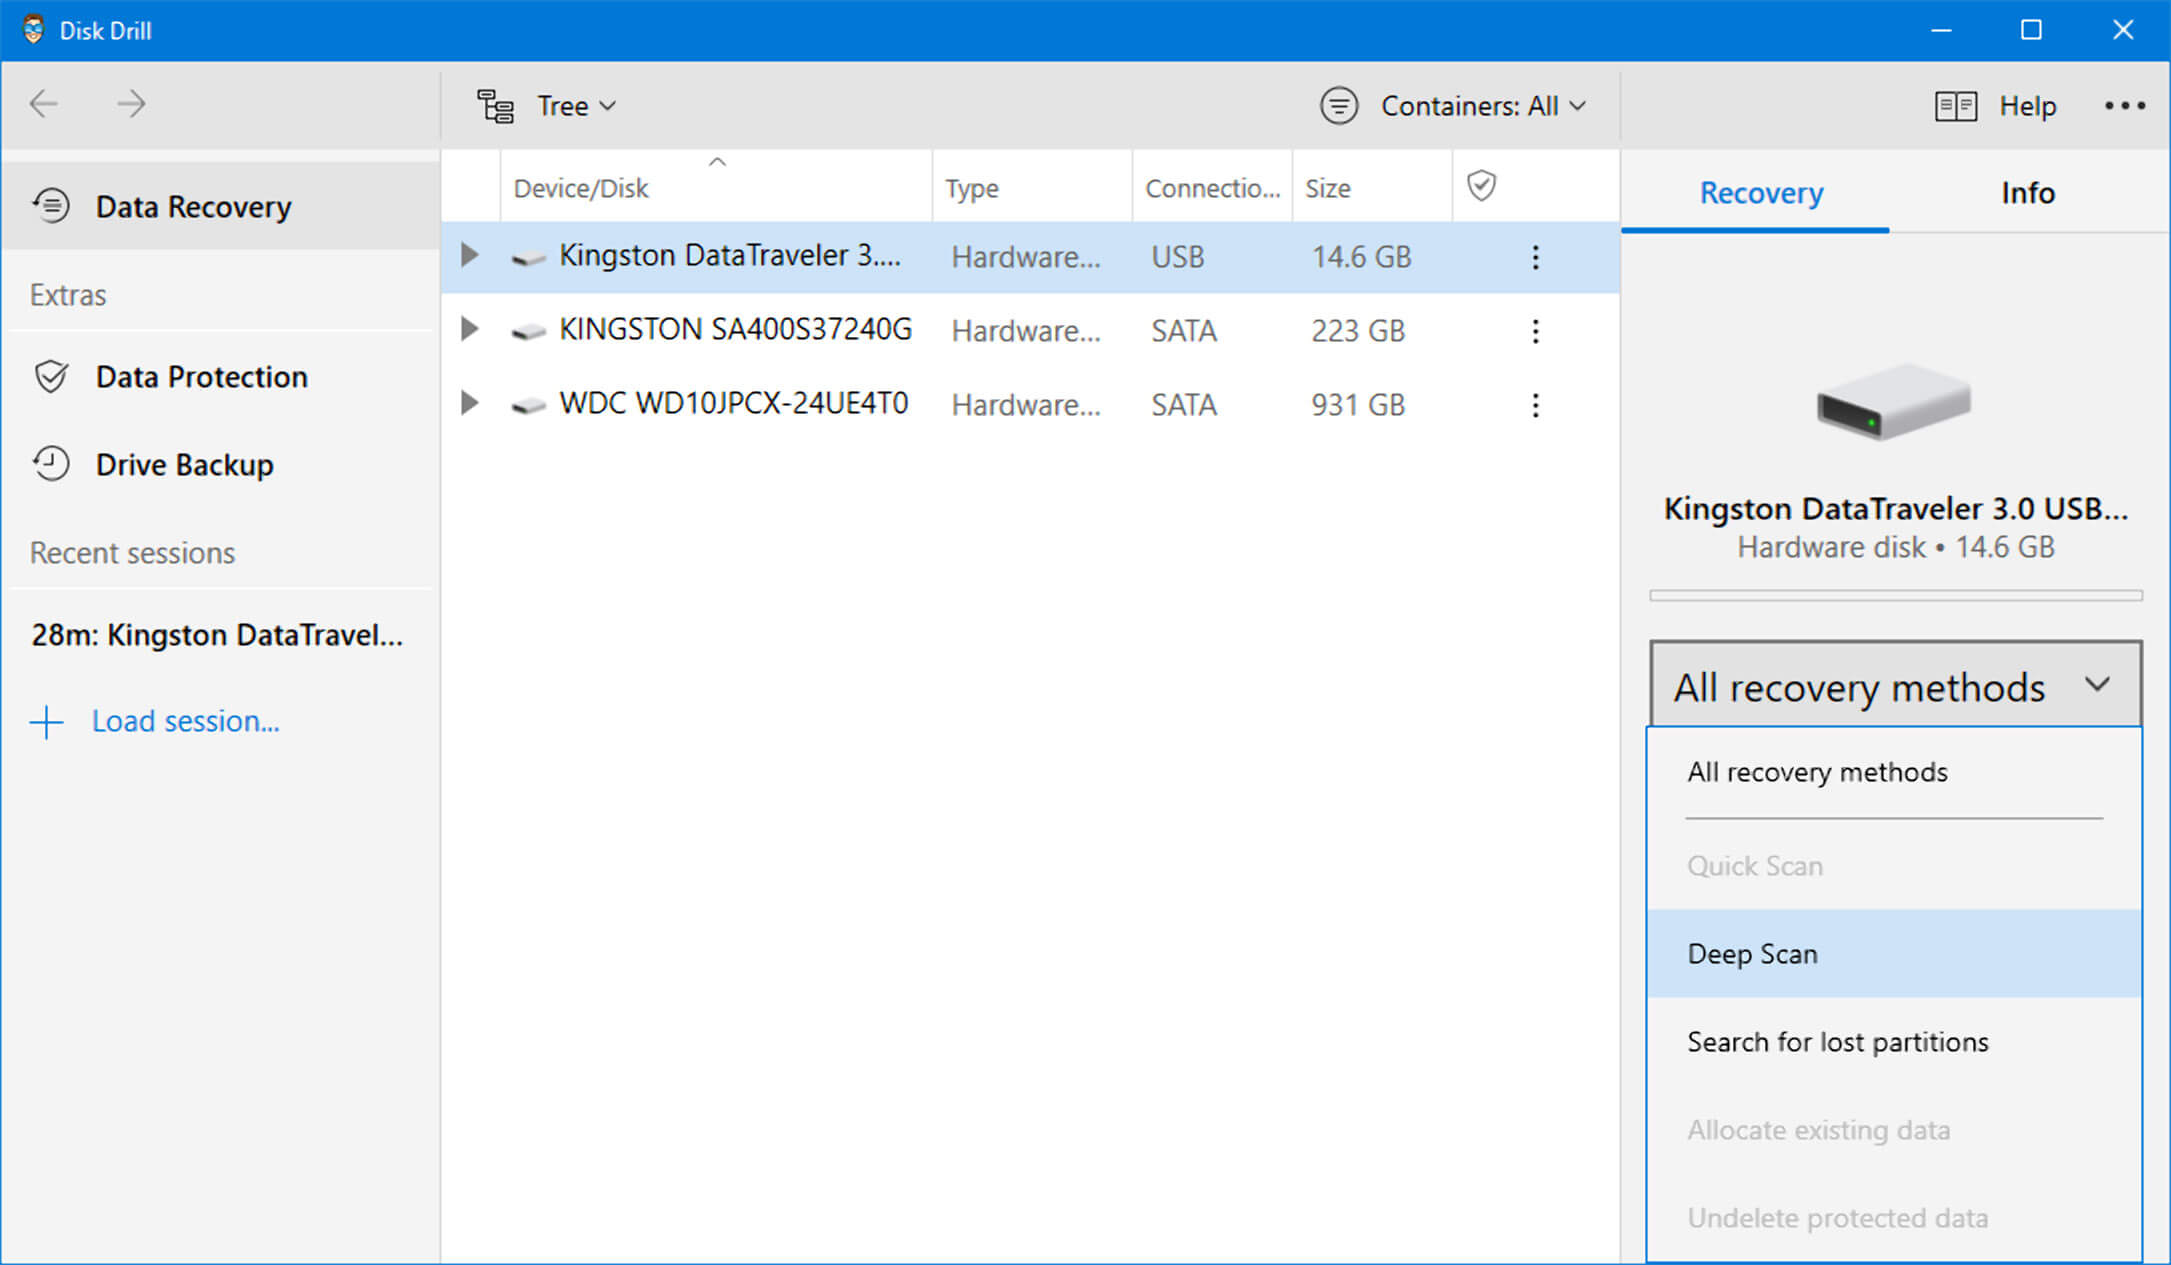Screen dimensions: 2171x1265
Task: Select the KINGSTON SA400S37240G device name
Action: [735, 329]
